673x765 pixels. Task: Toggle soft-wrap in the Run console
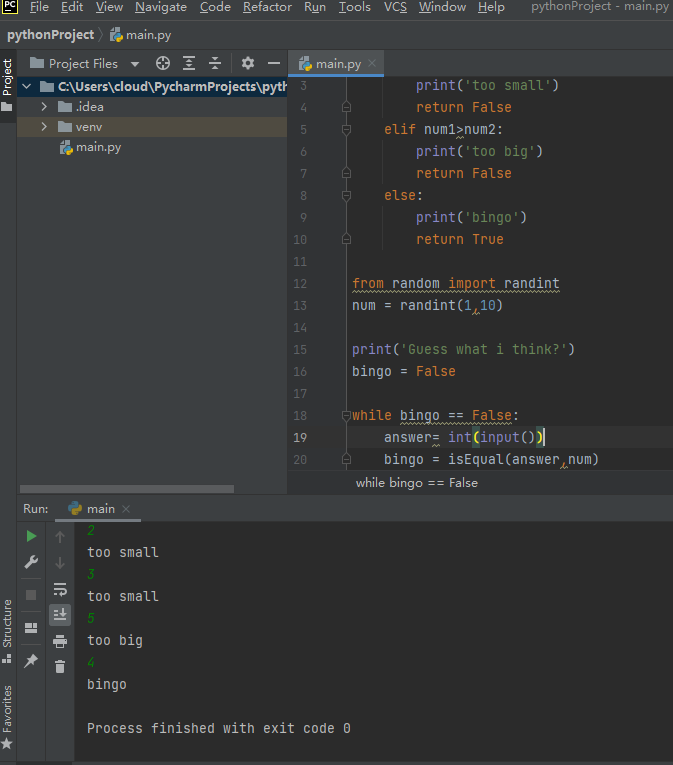pos(60,589)
